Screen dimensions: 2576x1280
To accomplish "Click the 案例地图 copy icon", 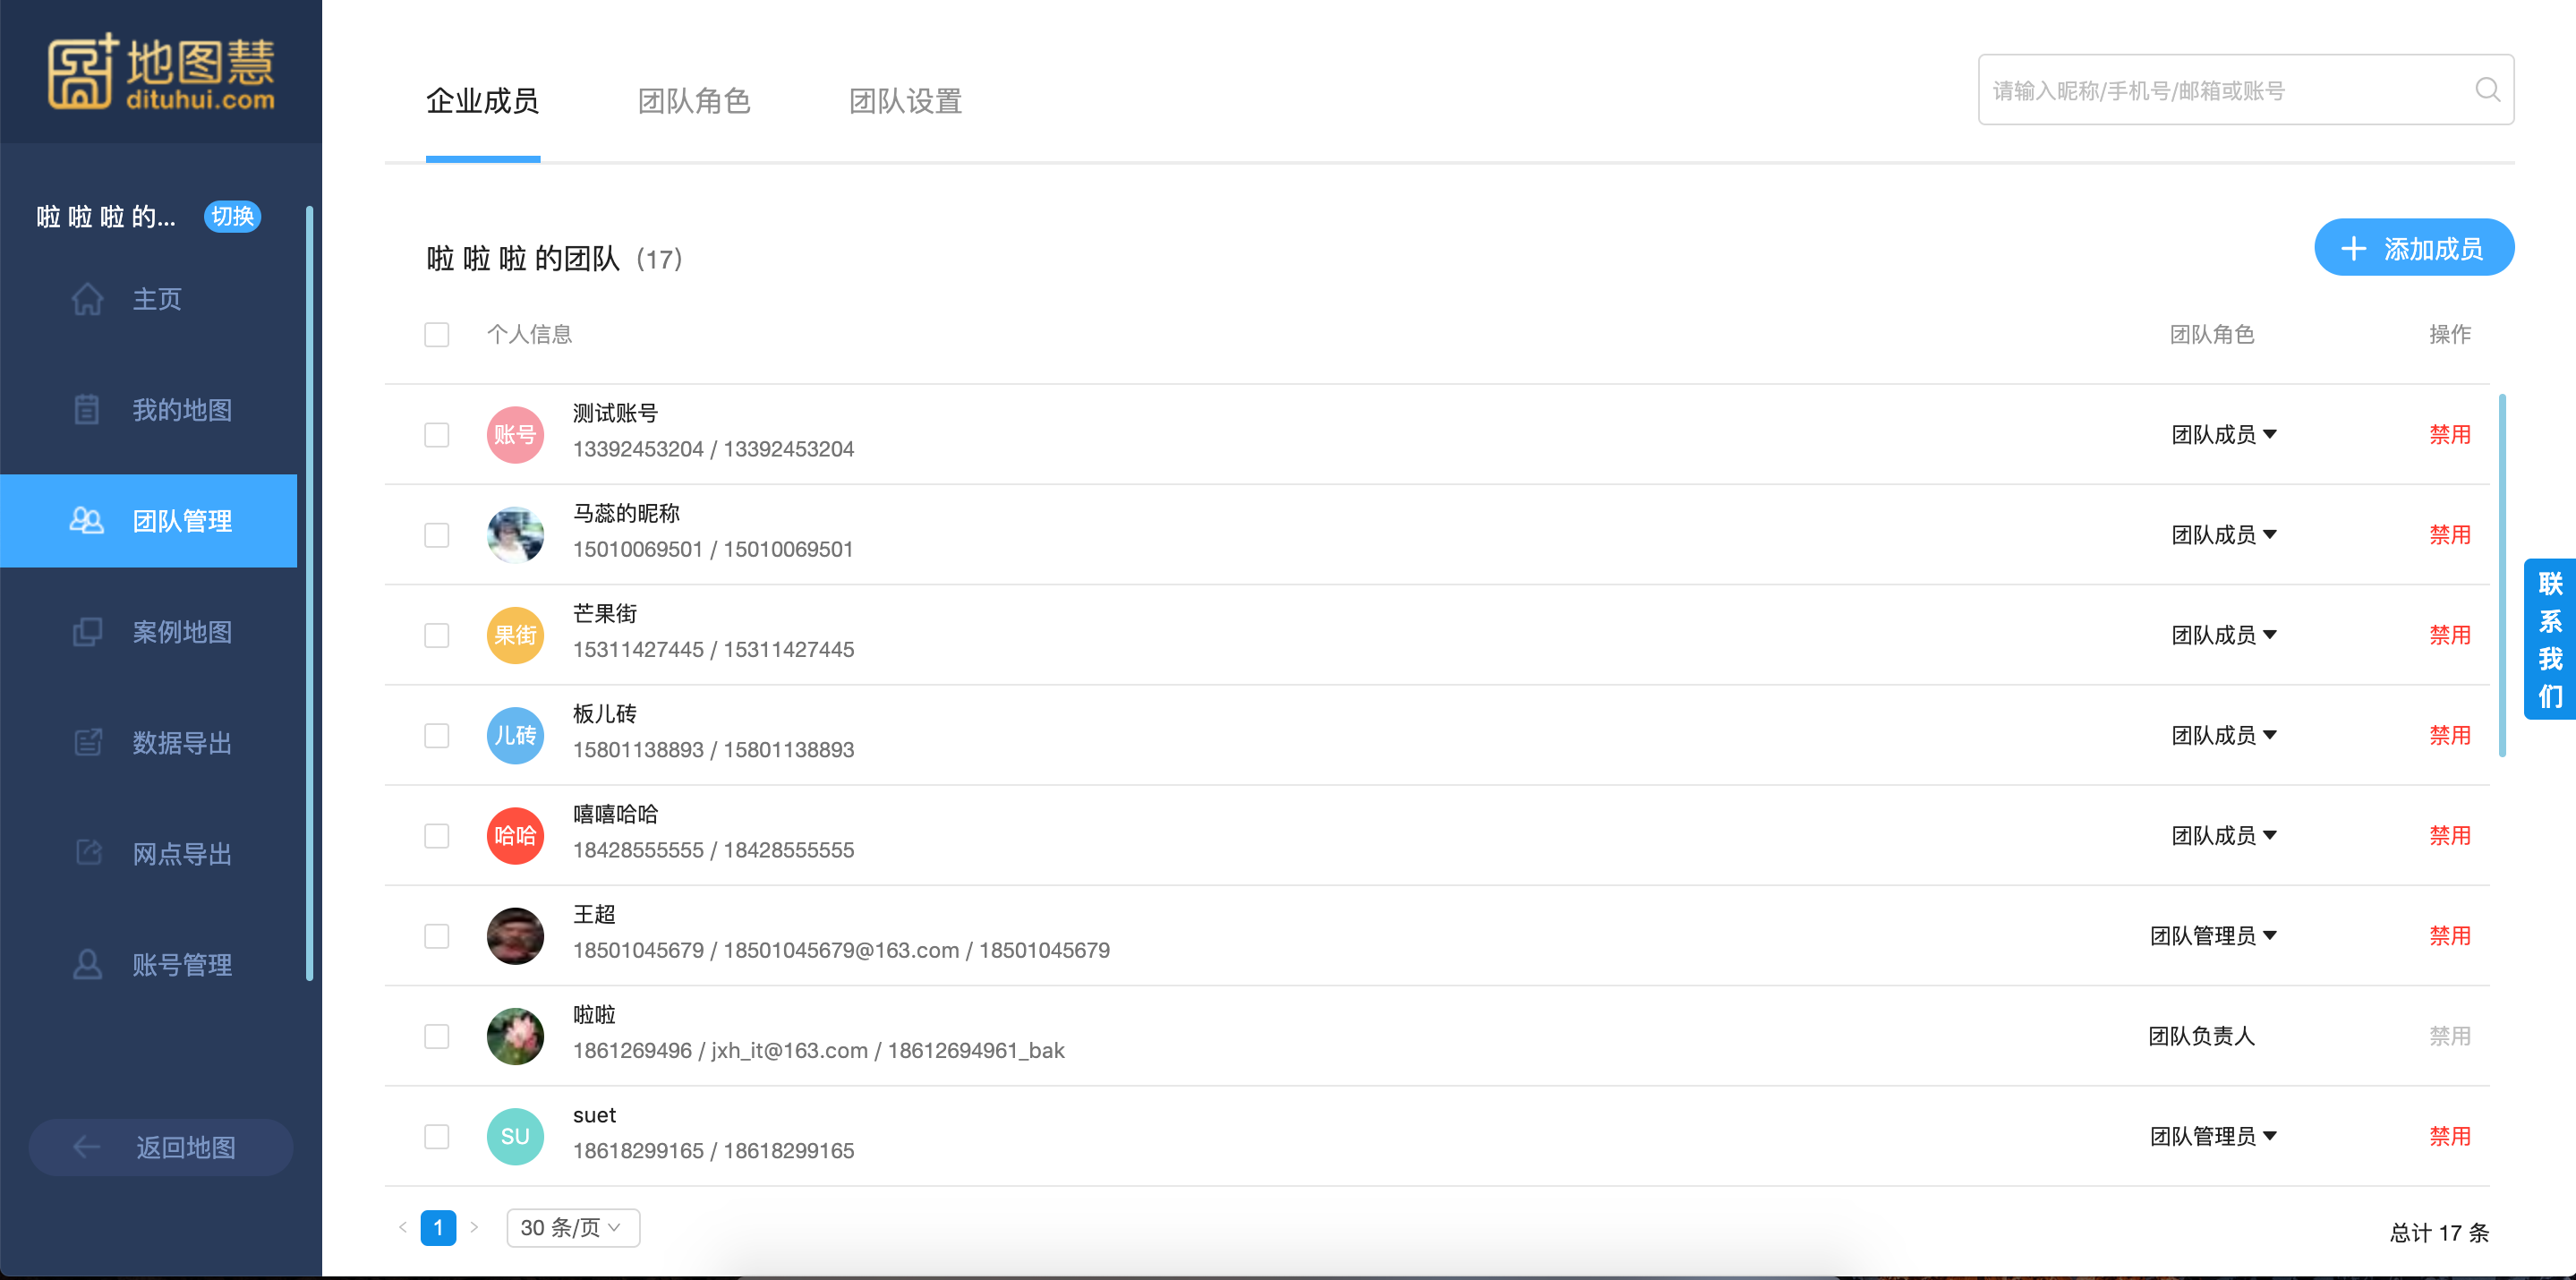I will click(87, 632).
